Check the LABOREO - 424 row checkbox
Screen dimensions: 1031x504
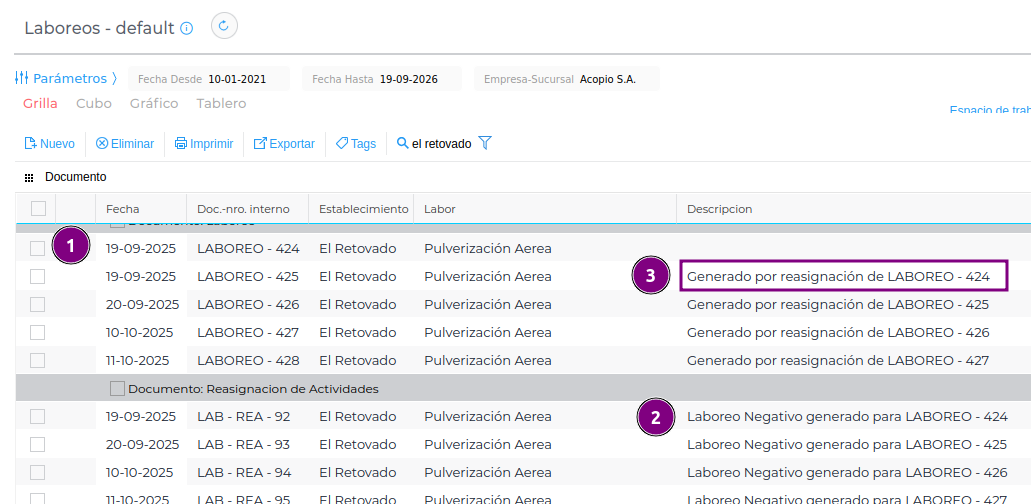tap(37, 248)
